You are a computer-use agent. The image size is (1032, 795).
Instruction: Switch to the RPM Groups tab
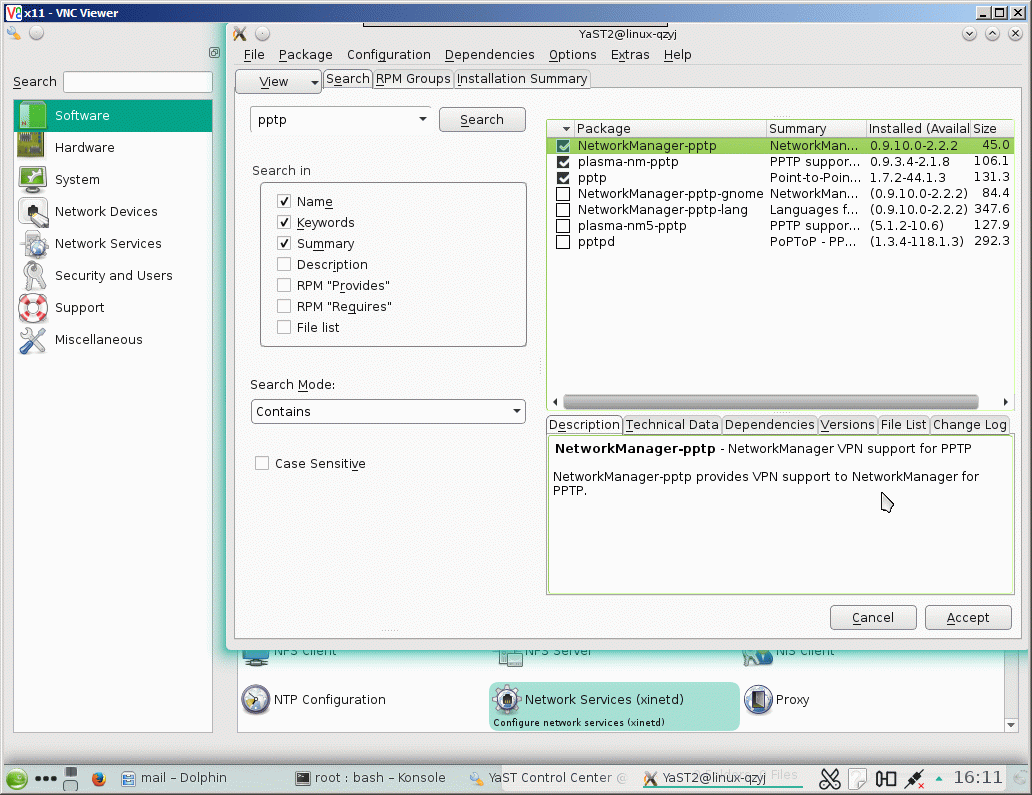click(x=413, y=79)
